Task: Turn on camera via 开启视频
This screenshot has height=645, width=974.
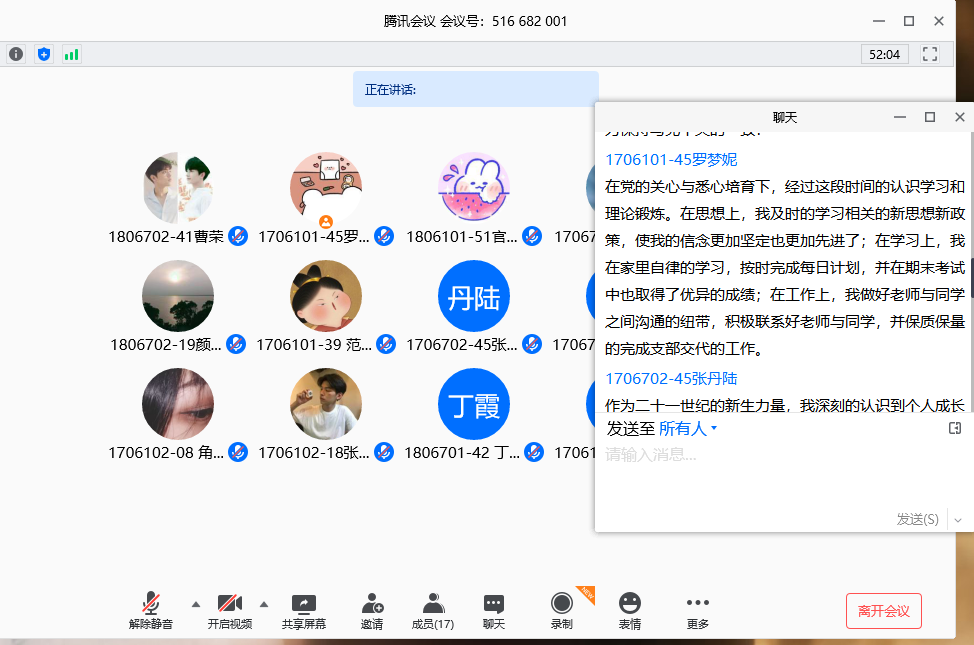Action: pyautogui.click(x=230, y=610)
